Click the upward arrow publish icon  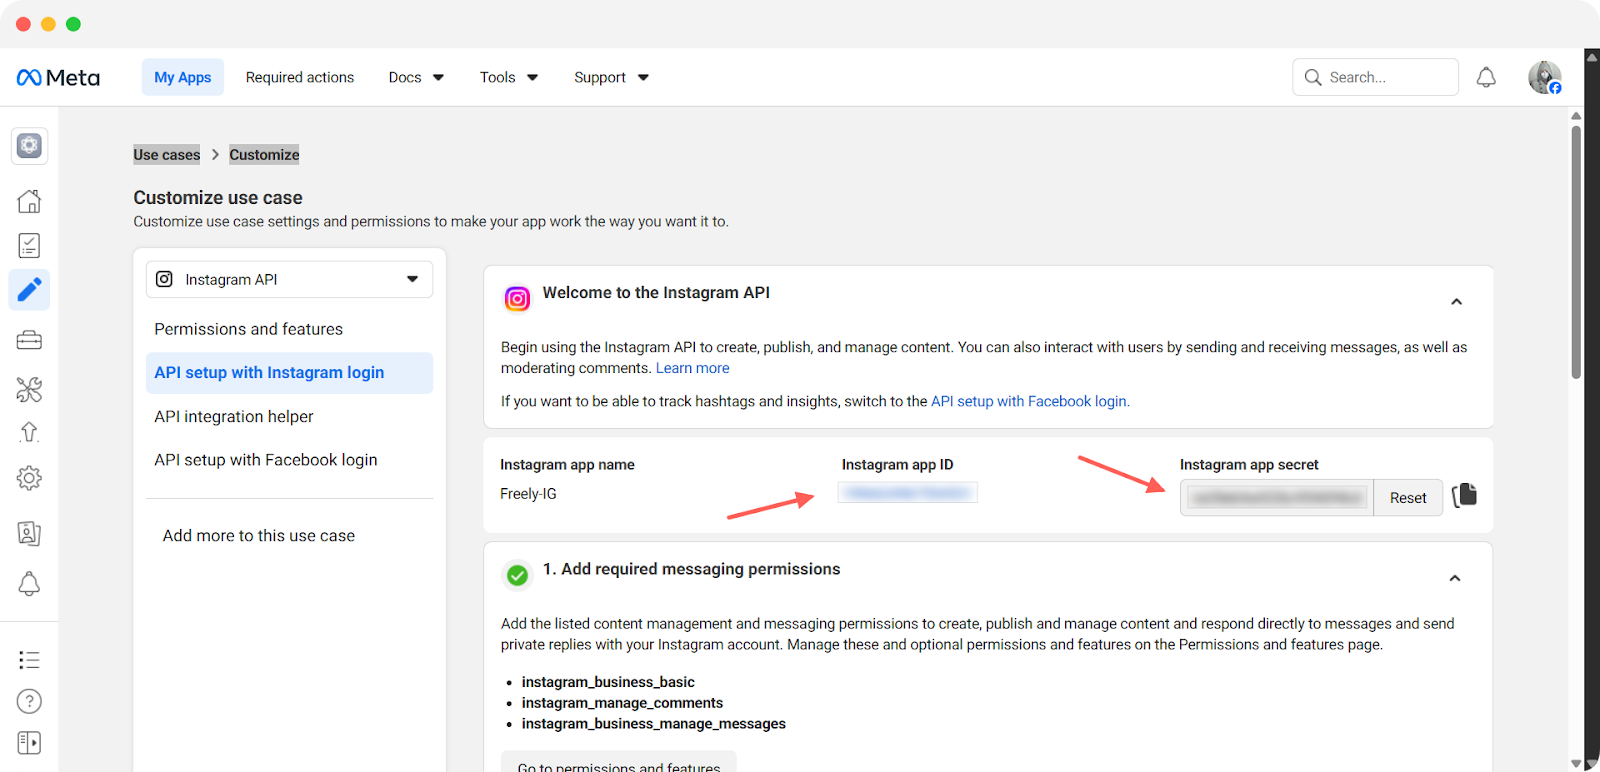(29, 432)
